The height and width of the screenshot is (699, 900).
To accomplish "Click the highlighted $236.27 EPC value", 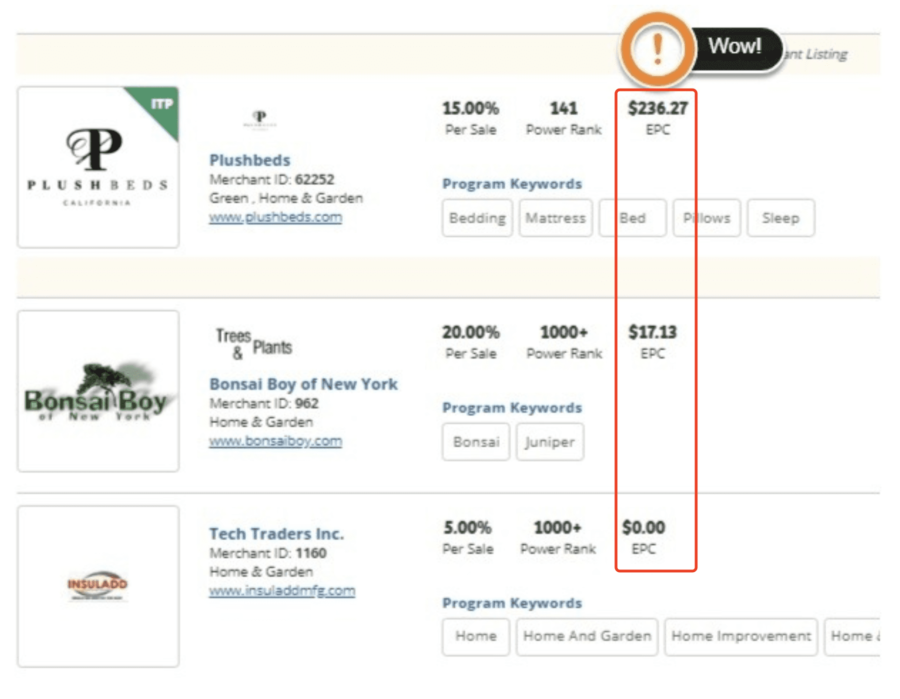I will (656, 107).
